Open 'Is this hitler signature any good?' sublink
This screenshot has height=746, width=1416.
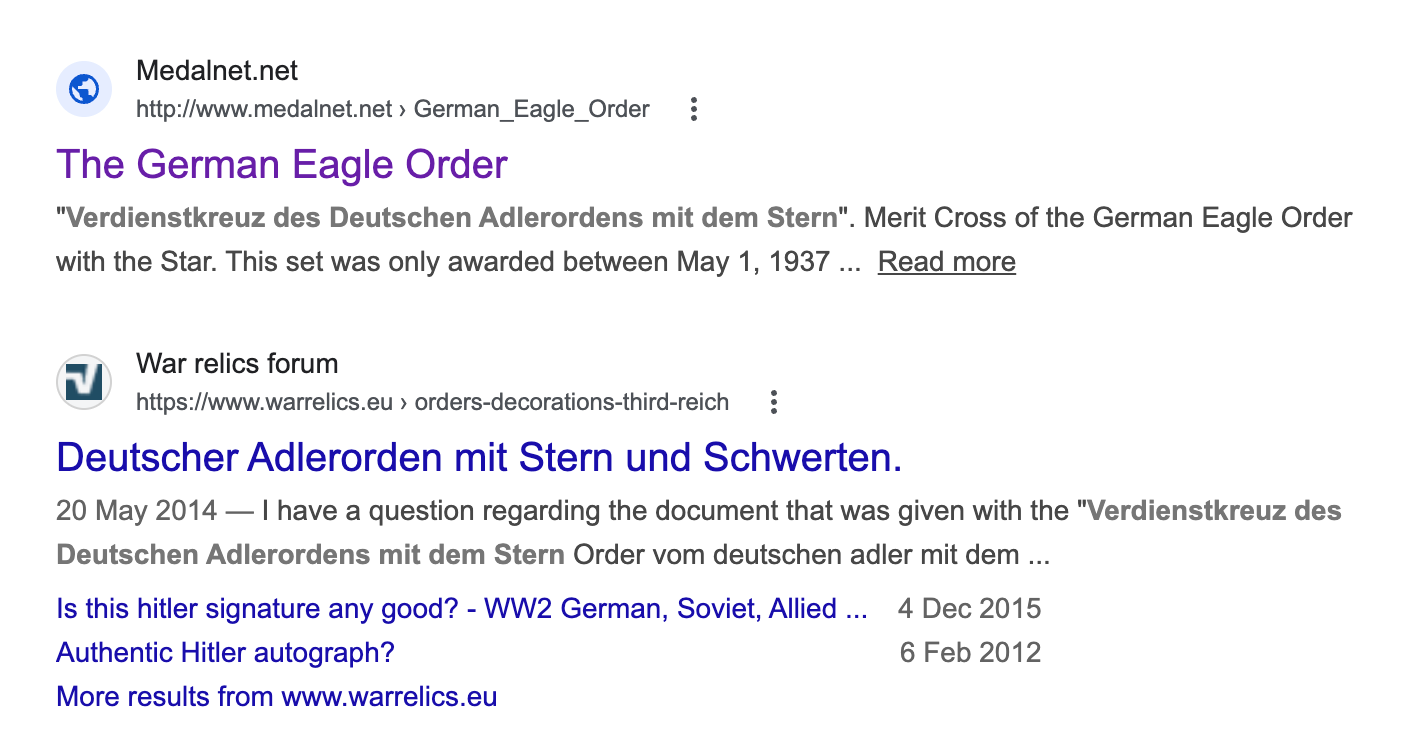pyautogui.click(x=461, y=608)
